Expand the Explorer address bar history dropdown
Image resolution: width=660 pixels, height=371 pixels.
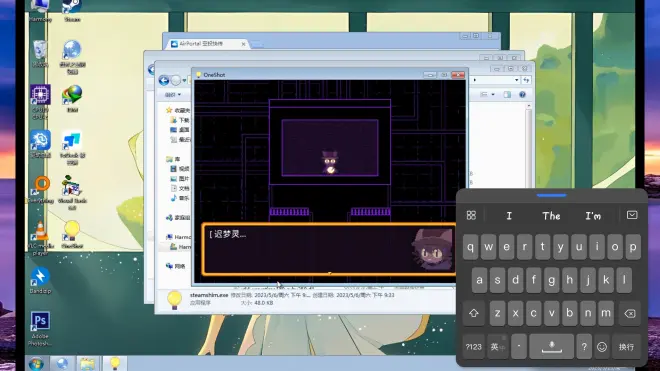coord(516,80)
